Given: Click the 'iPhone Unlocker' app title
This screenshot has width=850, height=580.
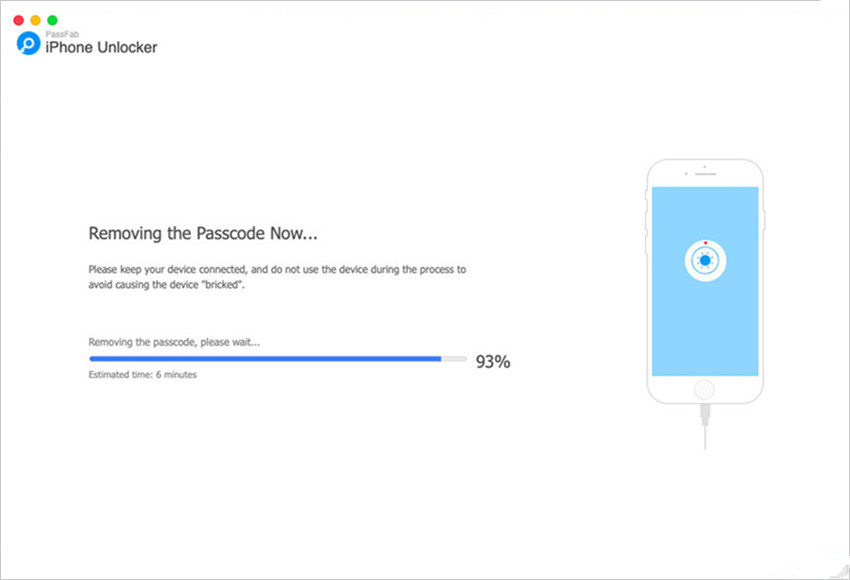Looking at the screenshot, I should [x=101, y=47].
